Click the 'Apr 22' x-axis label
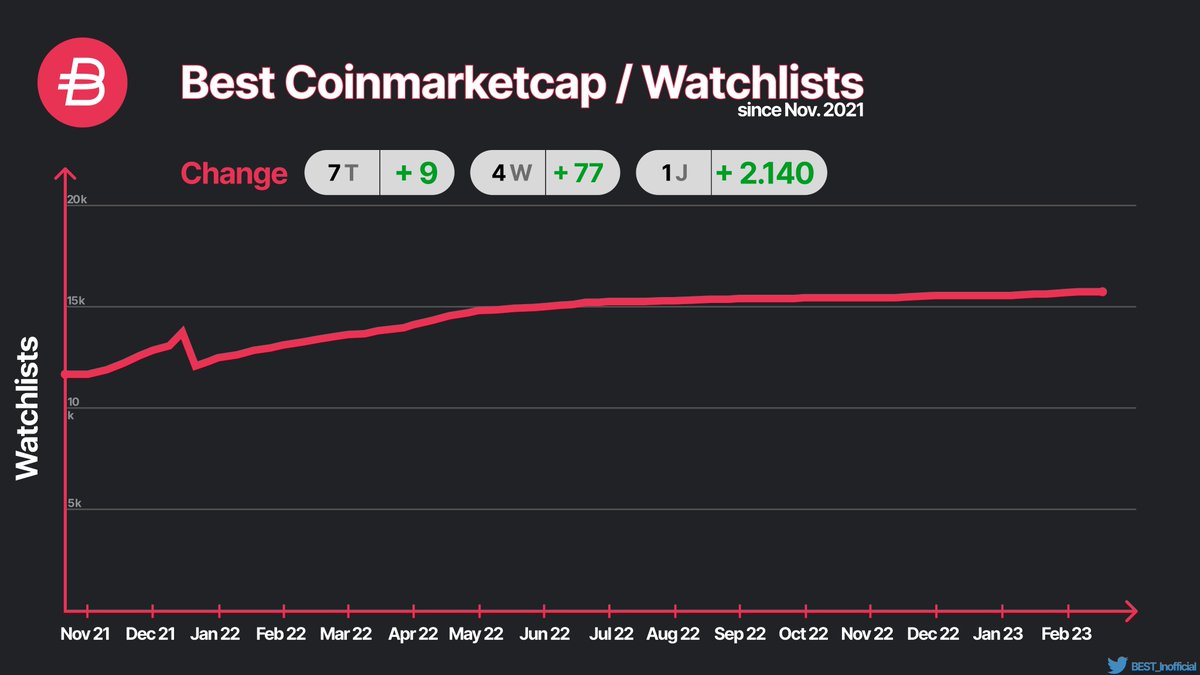This screenshot has height=675, width=1200. [413, 633]
